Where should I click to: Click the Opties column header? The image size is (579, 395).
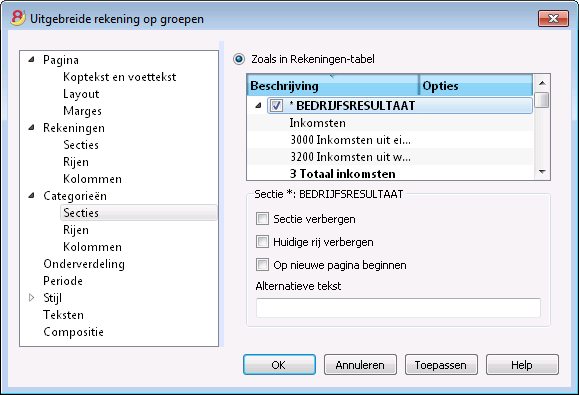tap(476, 86)
